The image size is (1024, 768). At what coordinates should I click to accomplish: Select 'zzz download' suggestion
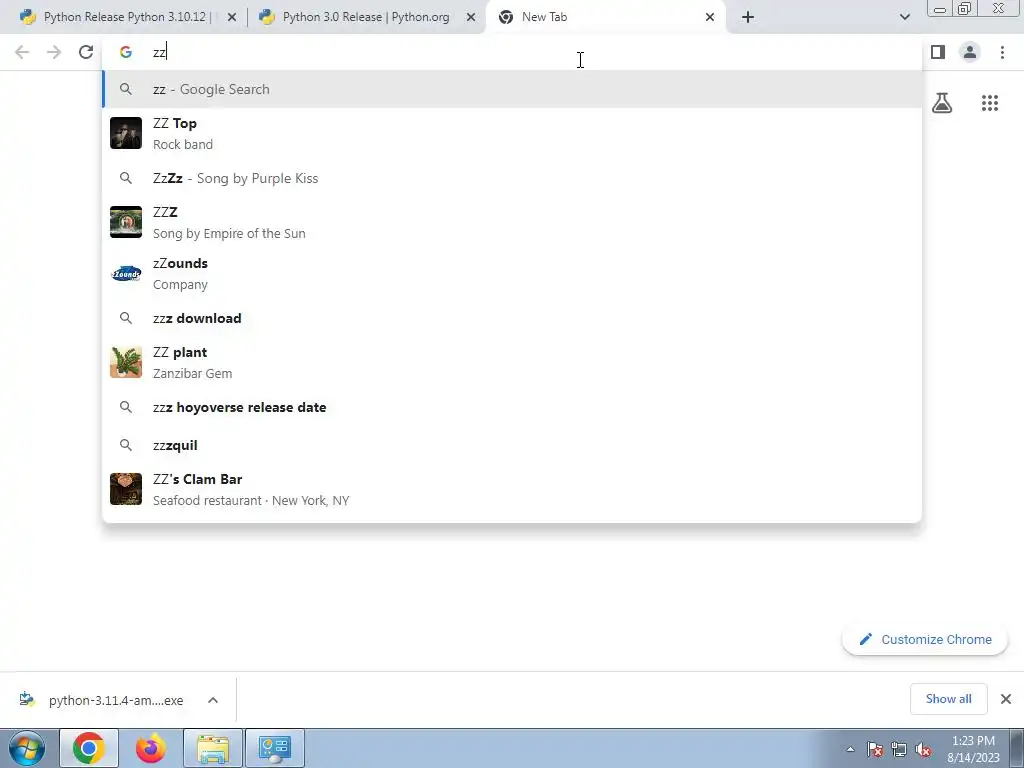512,318
